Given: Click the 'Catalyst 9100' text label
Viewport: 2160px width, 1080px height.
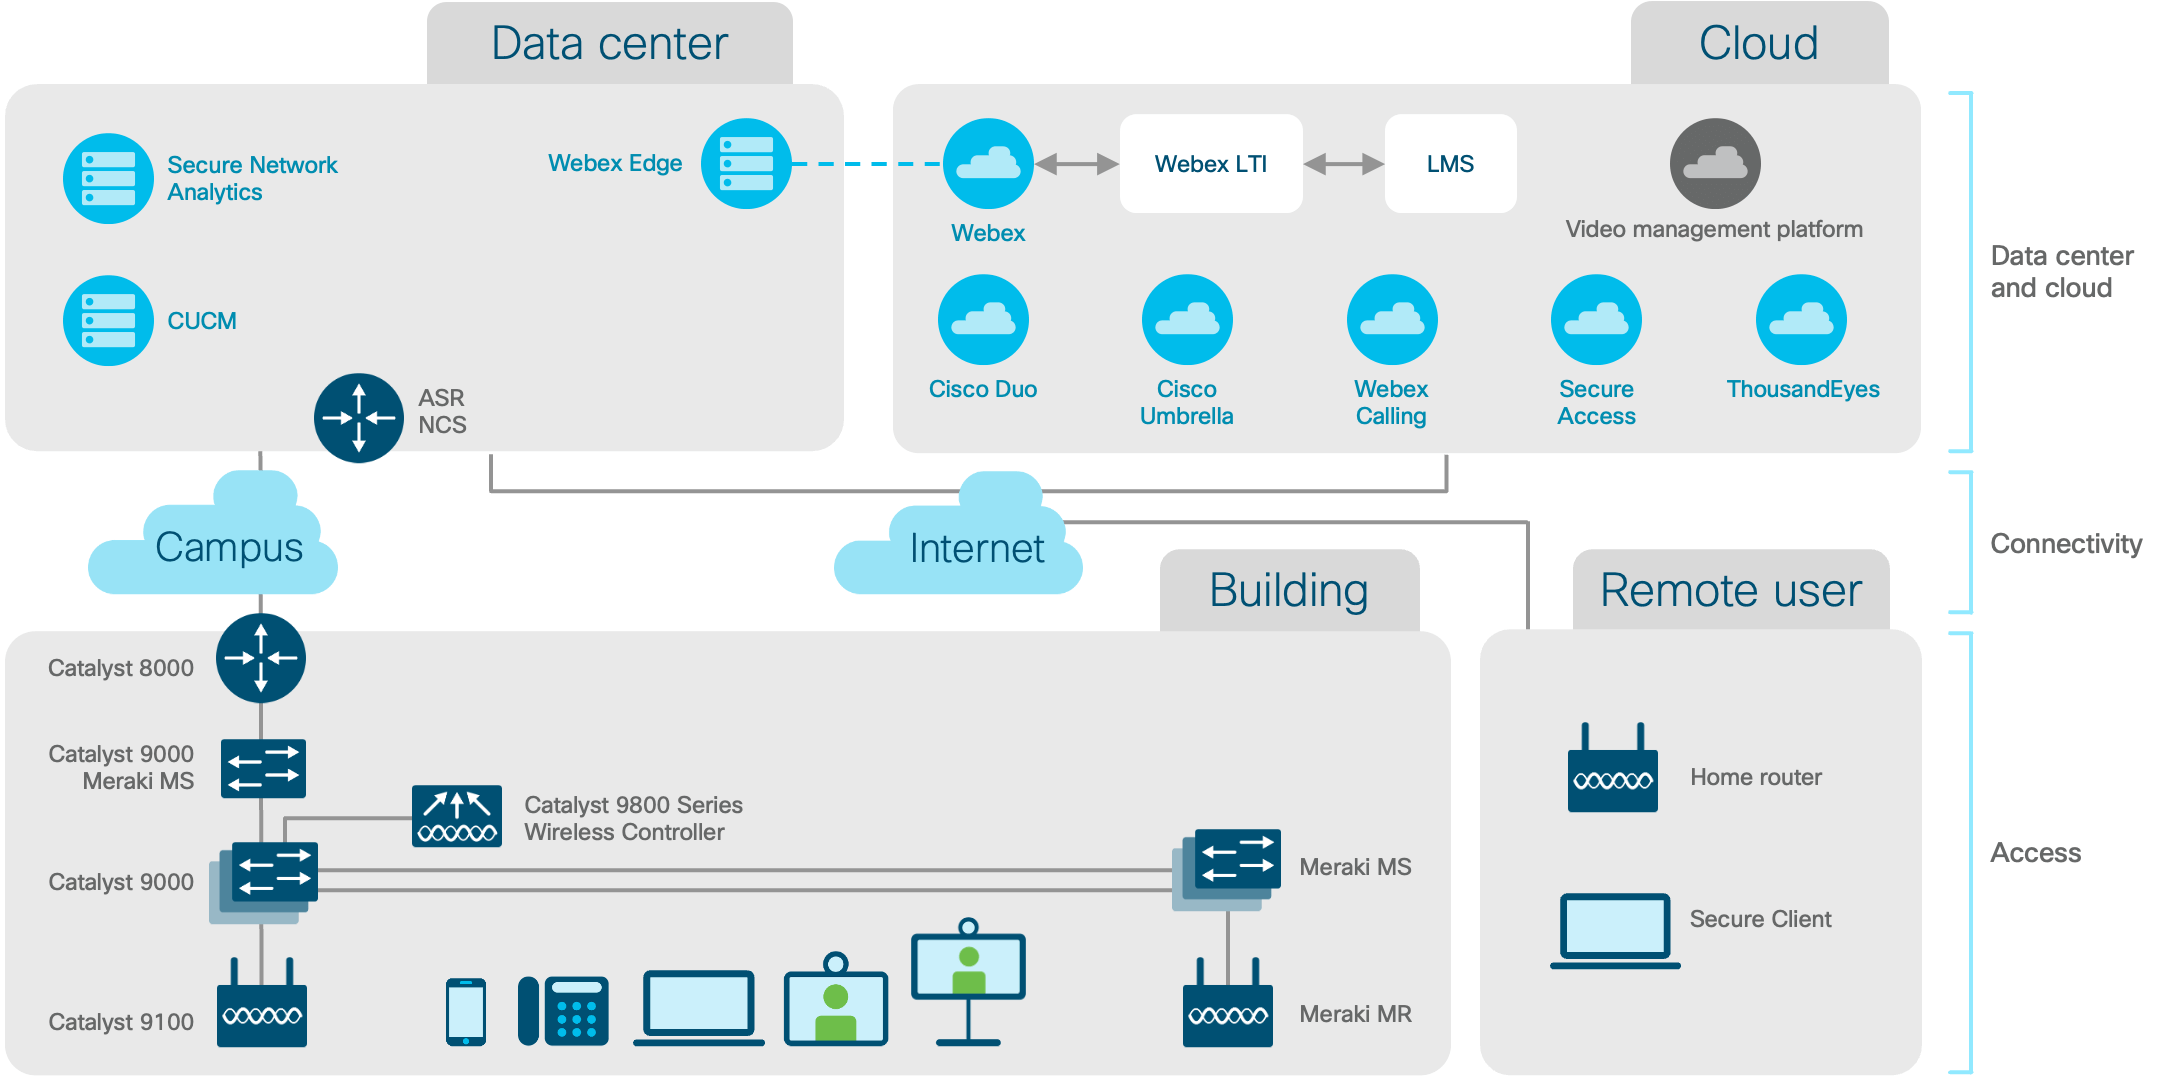Looking at the screenshot, I should [x=121, y=1022].
